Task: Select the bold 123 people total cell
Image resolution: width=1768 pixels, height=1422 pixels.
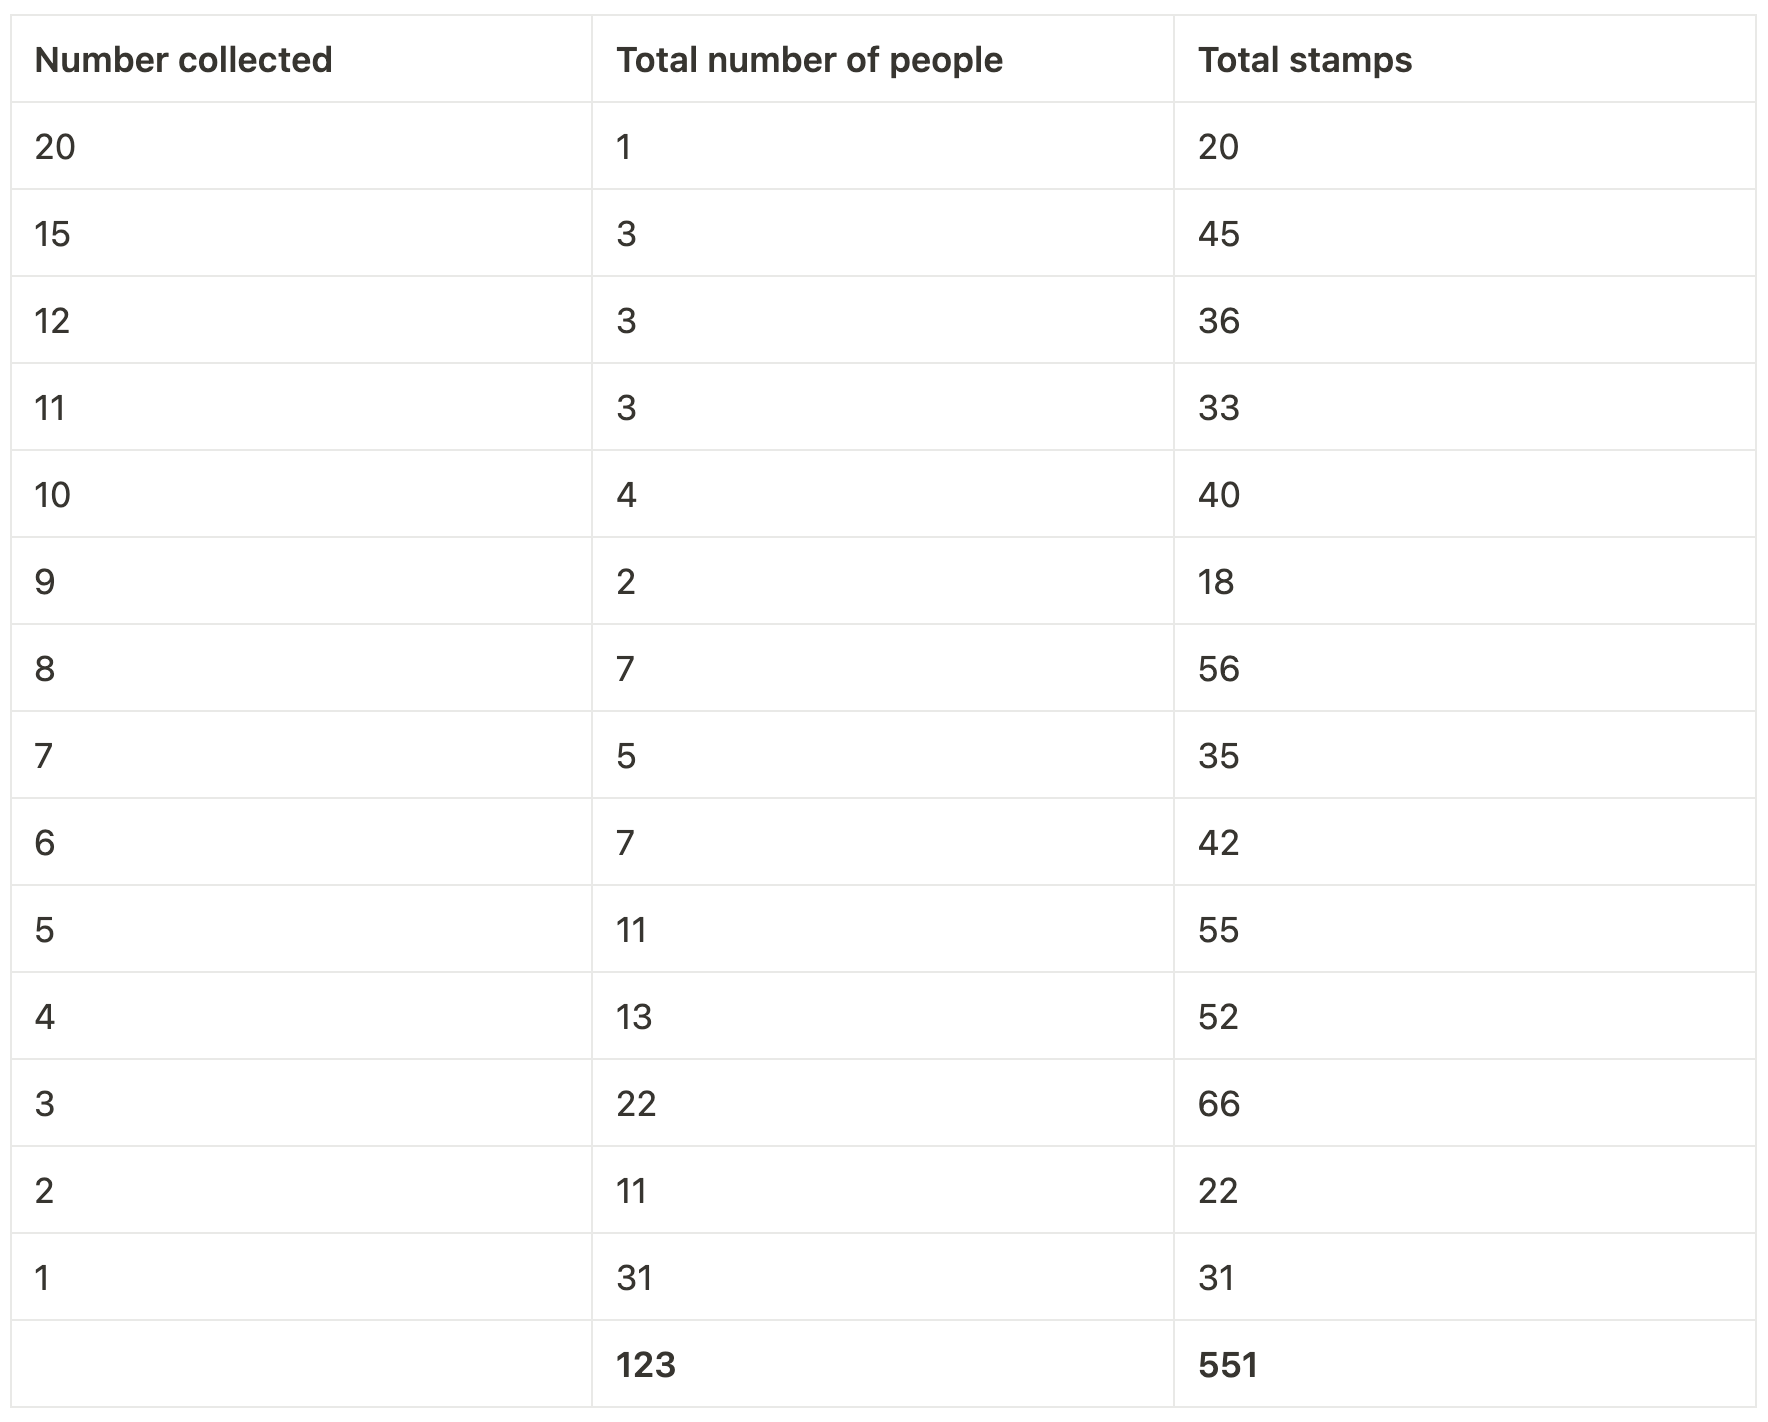Action: point(646,1365)
